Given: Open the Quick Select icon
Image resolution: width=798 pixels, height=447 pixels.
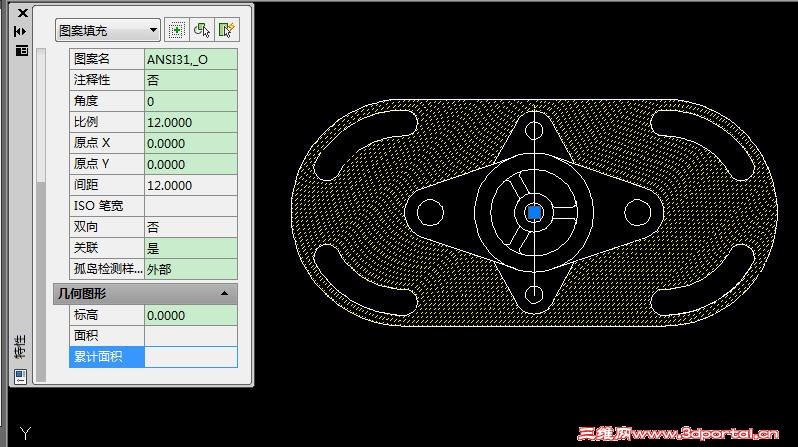Looking at the screenshot, I should tap(226, 31).
